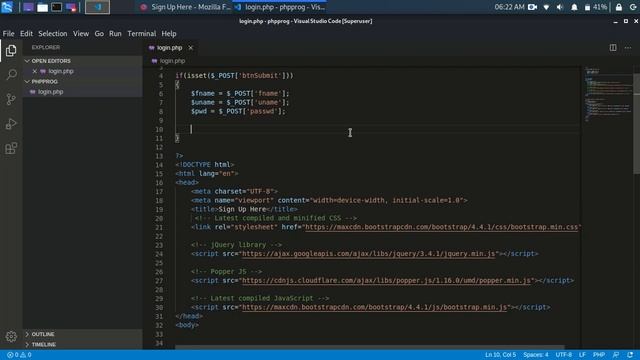This screenshot has width=640, height=360.
Task: Open the editor More Actions ellipsis
Action: click(x=628, y=48)
